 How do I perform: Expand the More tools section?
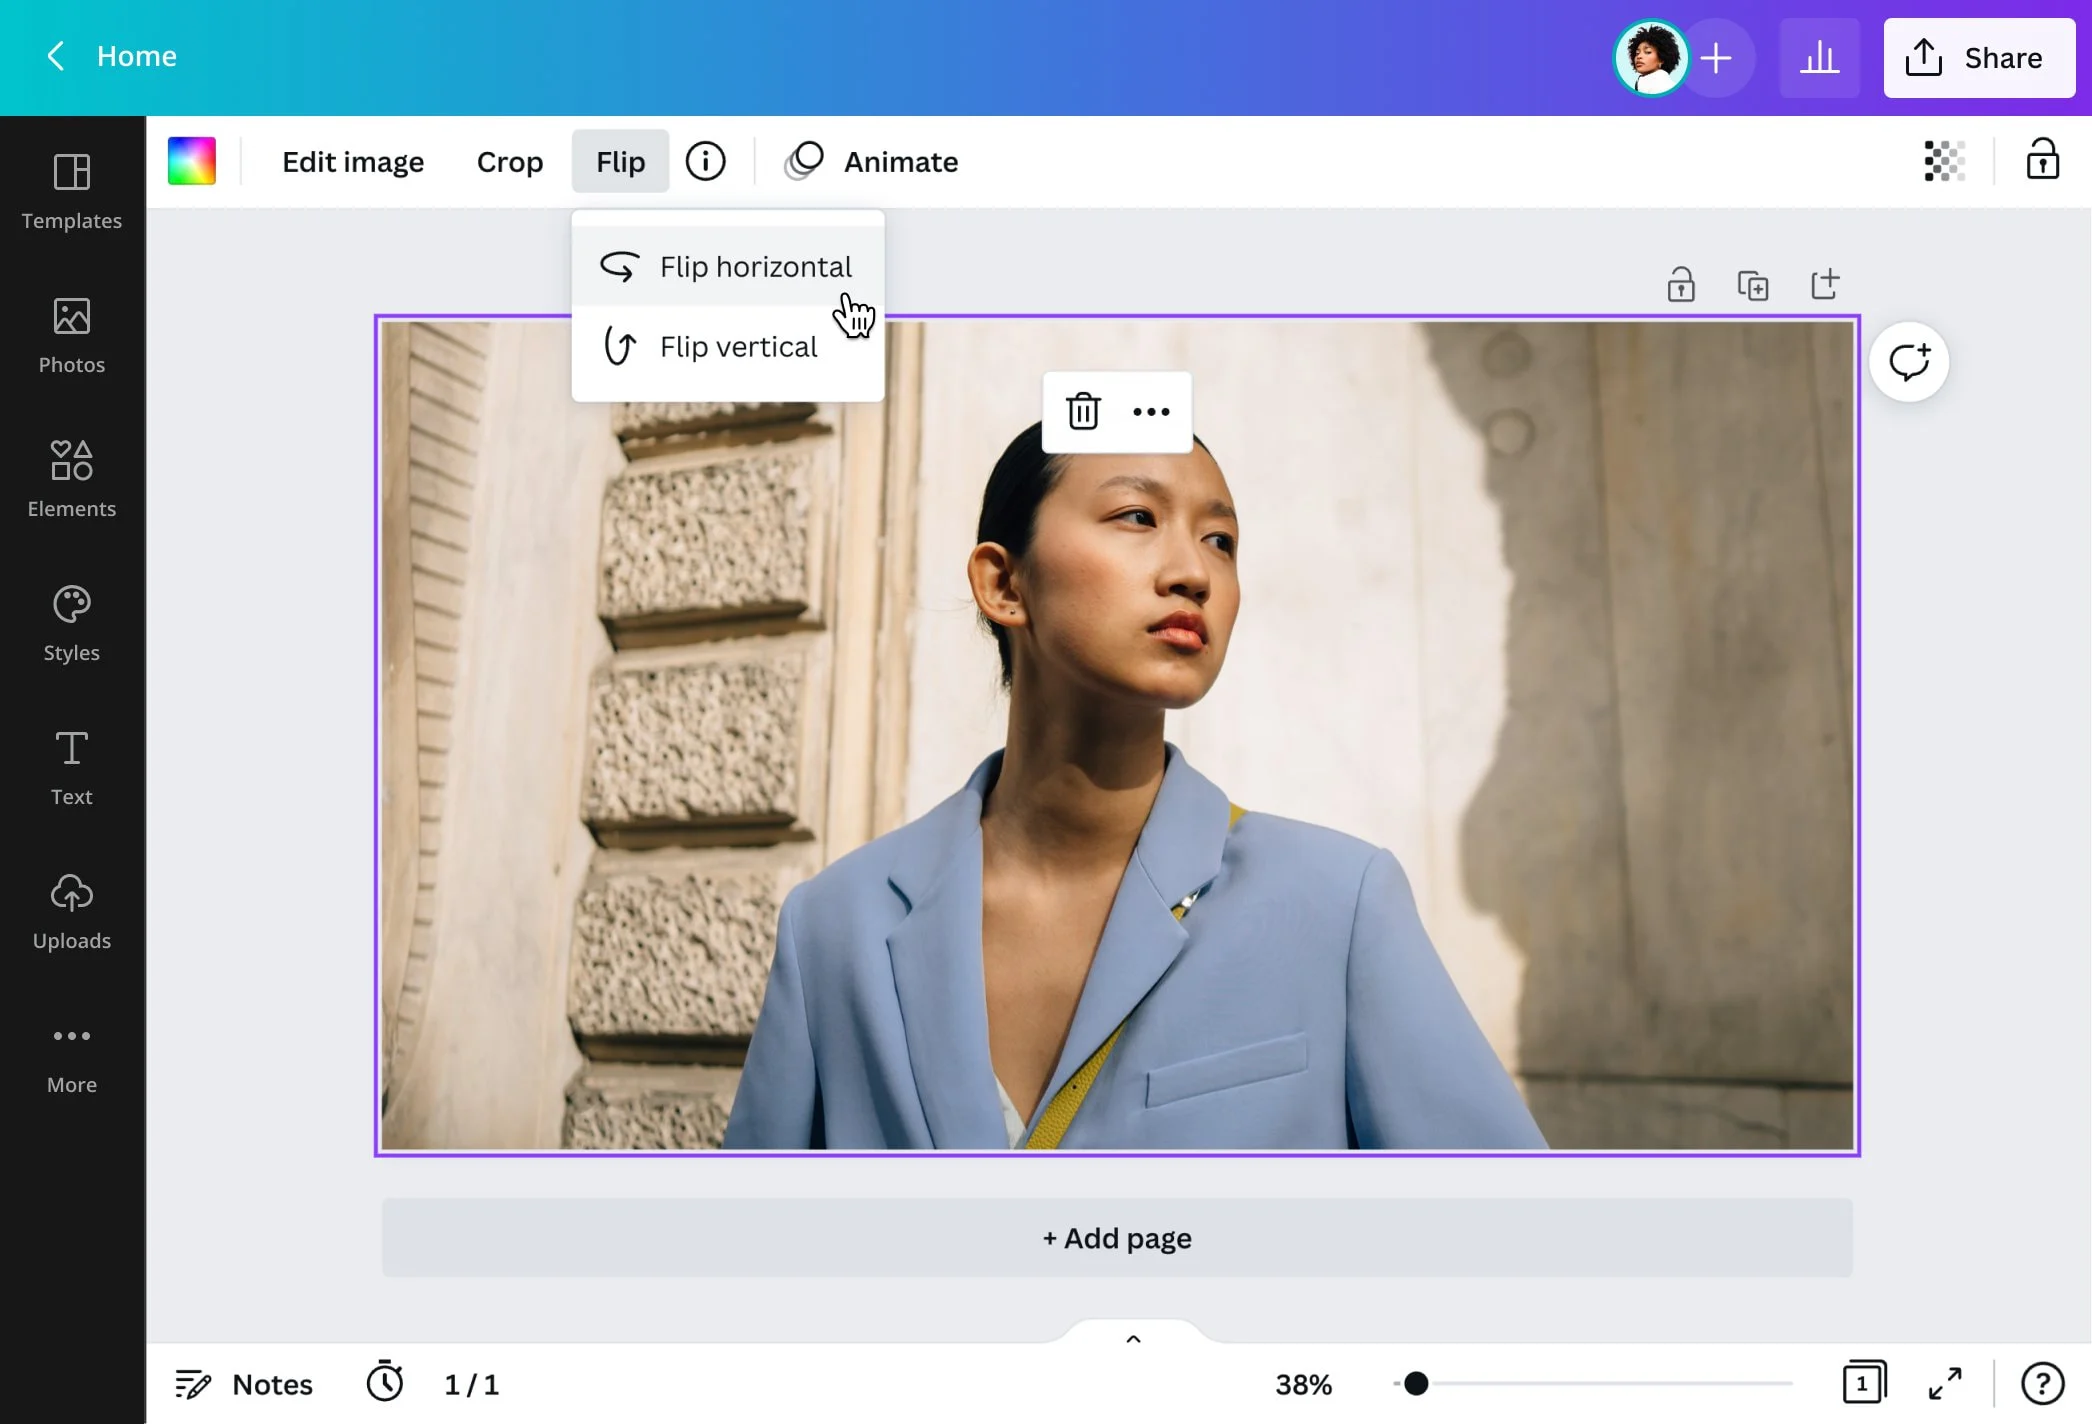click(70, 1055)
